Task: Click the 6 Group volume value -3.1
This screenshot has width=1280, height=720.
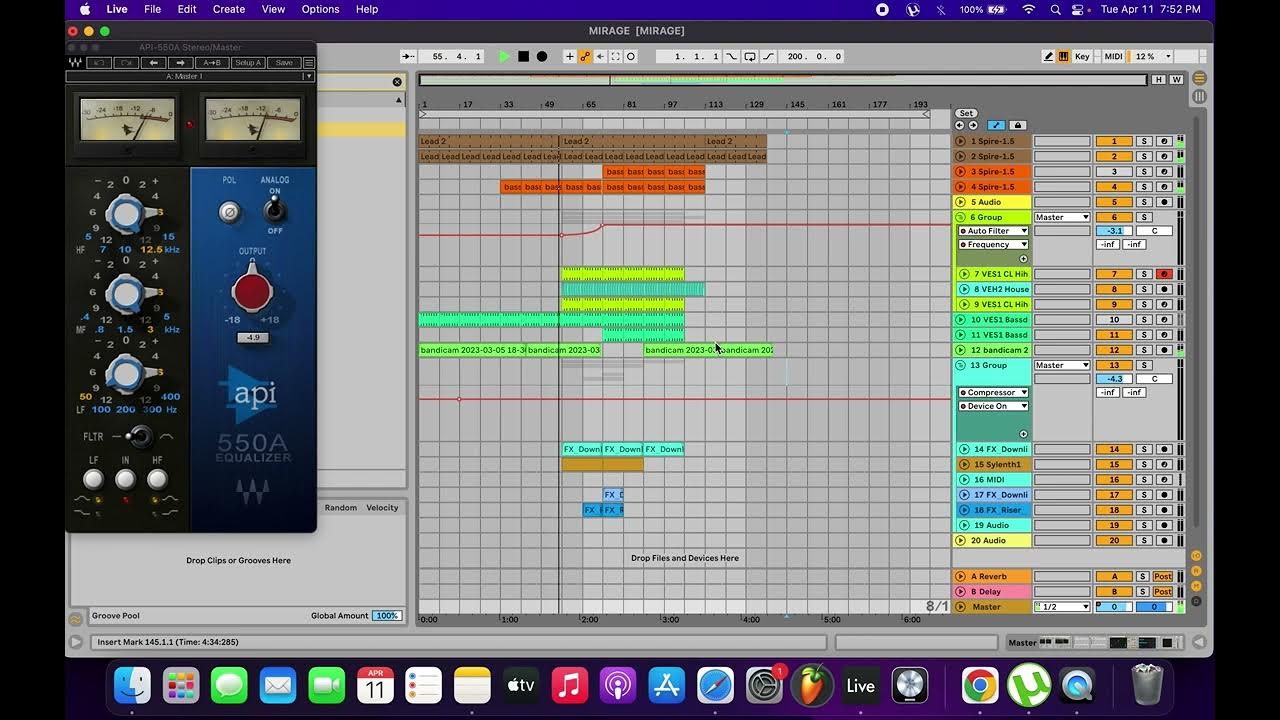Action: [1114, 231]
